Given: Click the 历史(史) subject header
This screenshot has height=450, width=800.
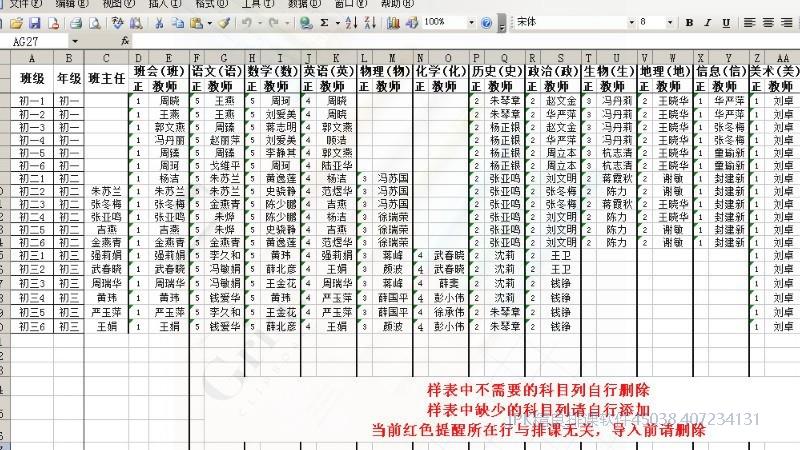Looking at the screenshot, I should tap(497, 71).
